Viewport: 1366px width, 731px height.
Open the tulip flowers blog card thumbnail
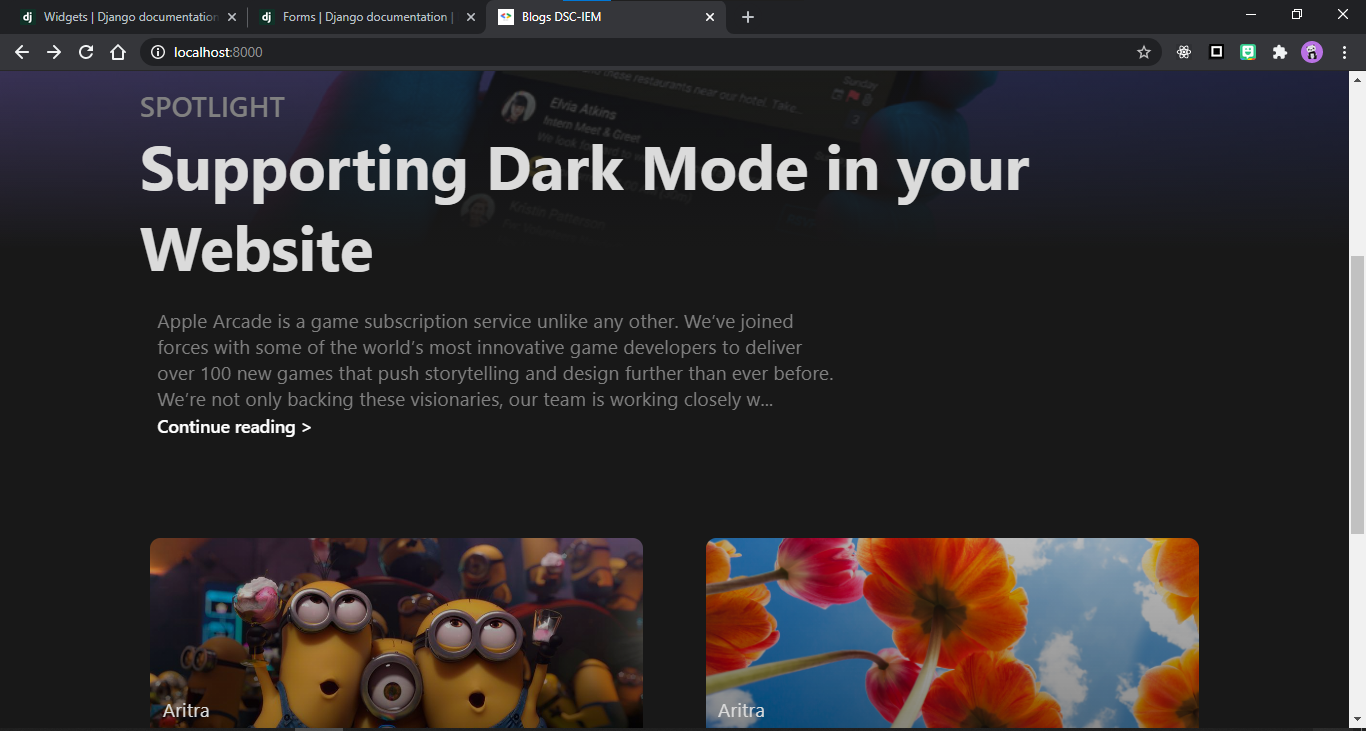click(x=952, y=633)
